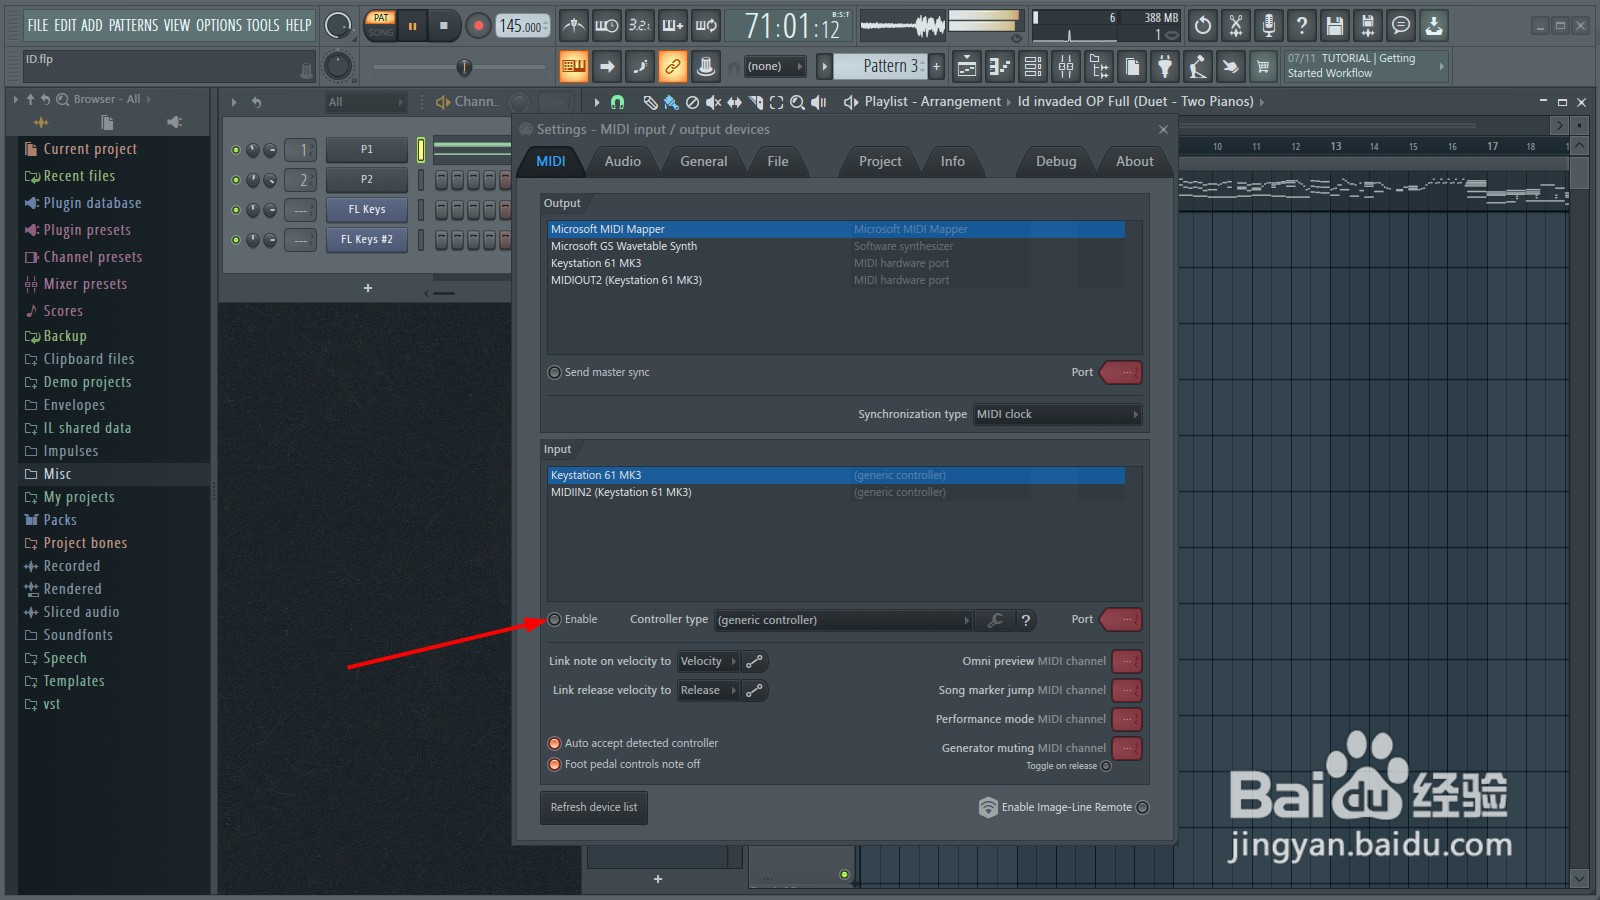Image resolution: width=1600 pixels, height=900 pixels.
Task: Open the Controller type dropdown
Action: pyautogui.click(x=843, y=620)
